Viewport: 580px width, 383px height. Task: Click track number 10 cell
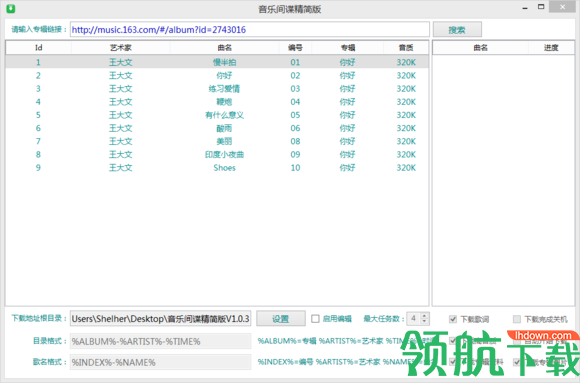tap(295, 168)
